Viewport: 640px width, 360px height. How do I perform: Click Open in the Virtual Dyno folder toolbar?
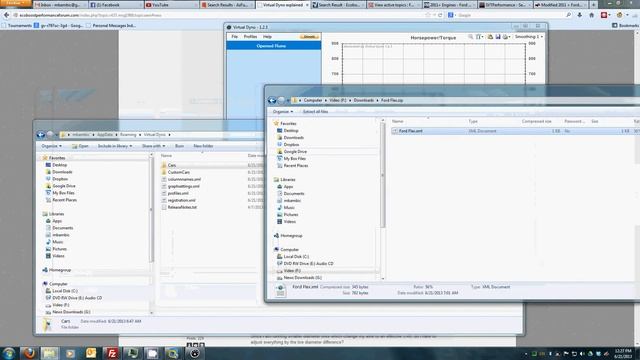click(x=80, y=146)
